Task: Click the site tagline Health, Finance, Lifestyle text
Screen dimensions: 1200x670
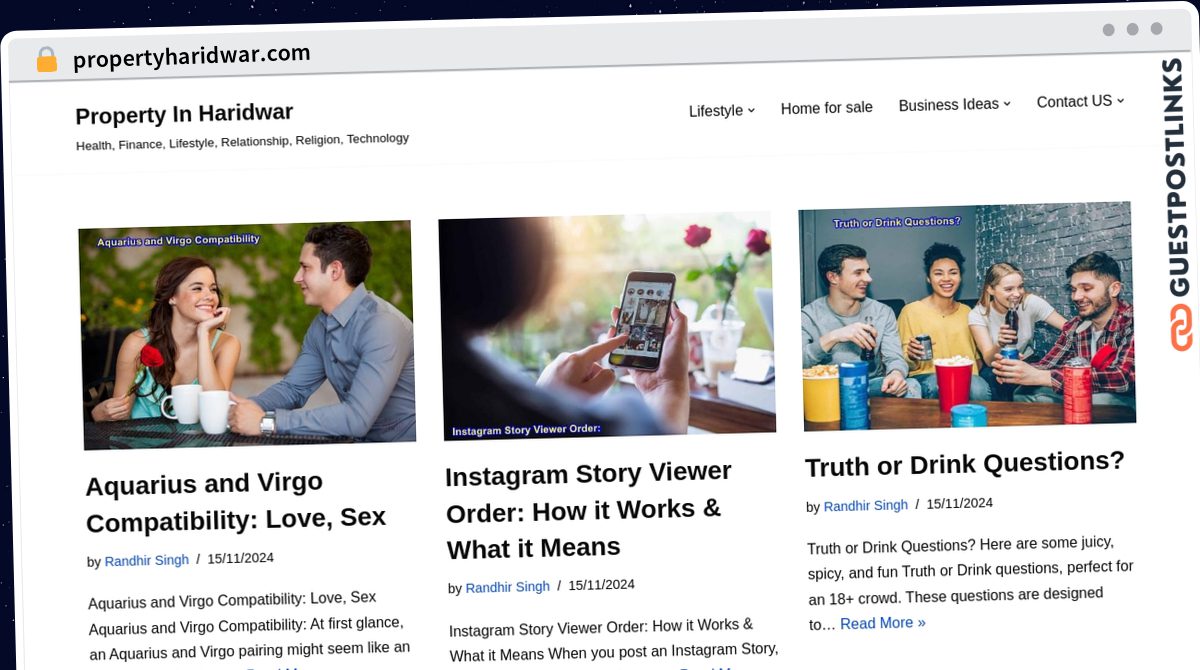Action: (242, 142)
